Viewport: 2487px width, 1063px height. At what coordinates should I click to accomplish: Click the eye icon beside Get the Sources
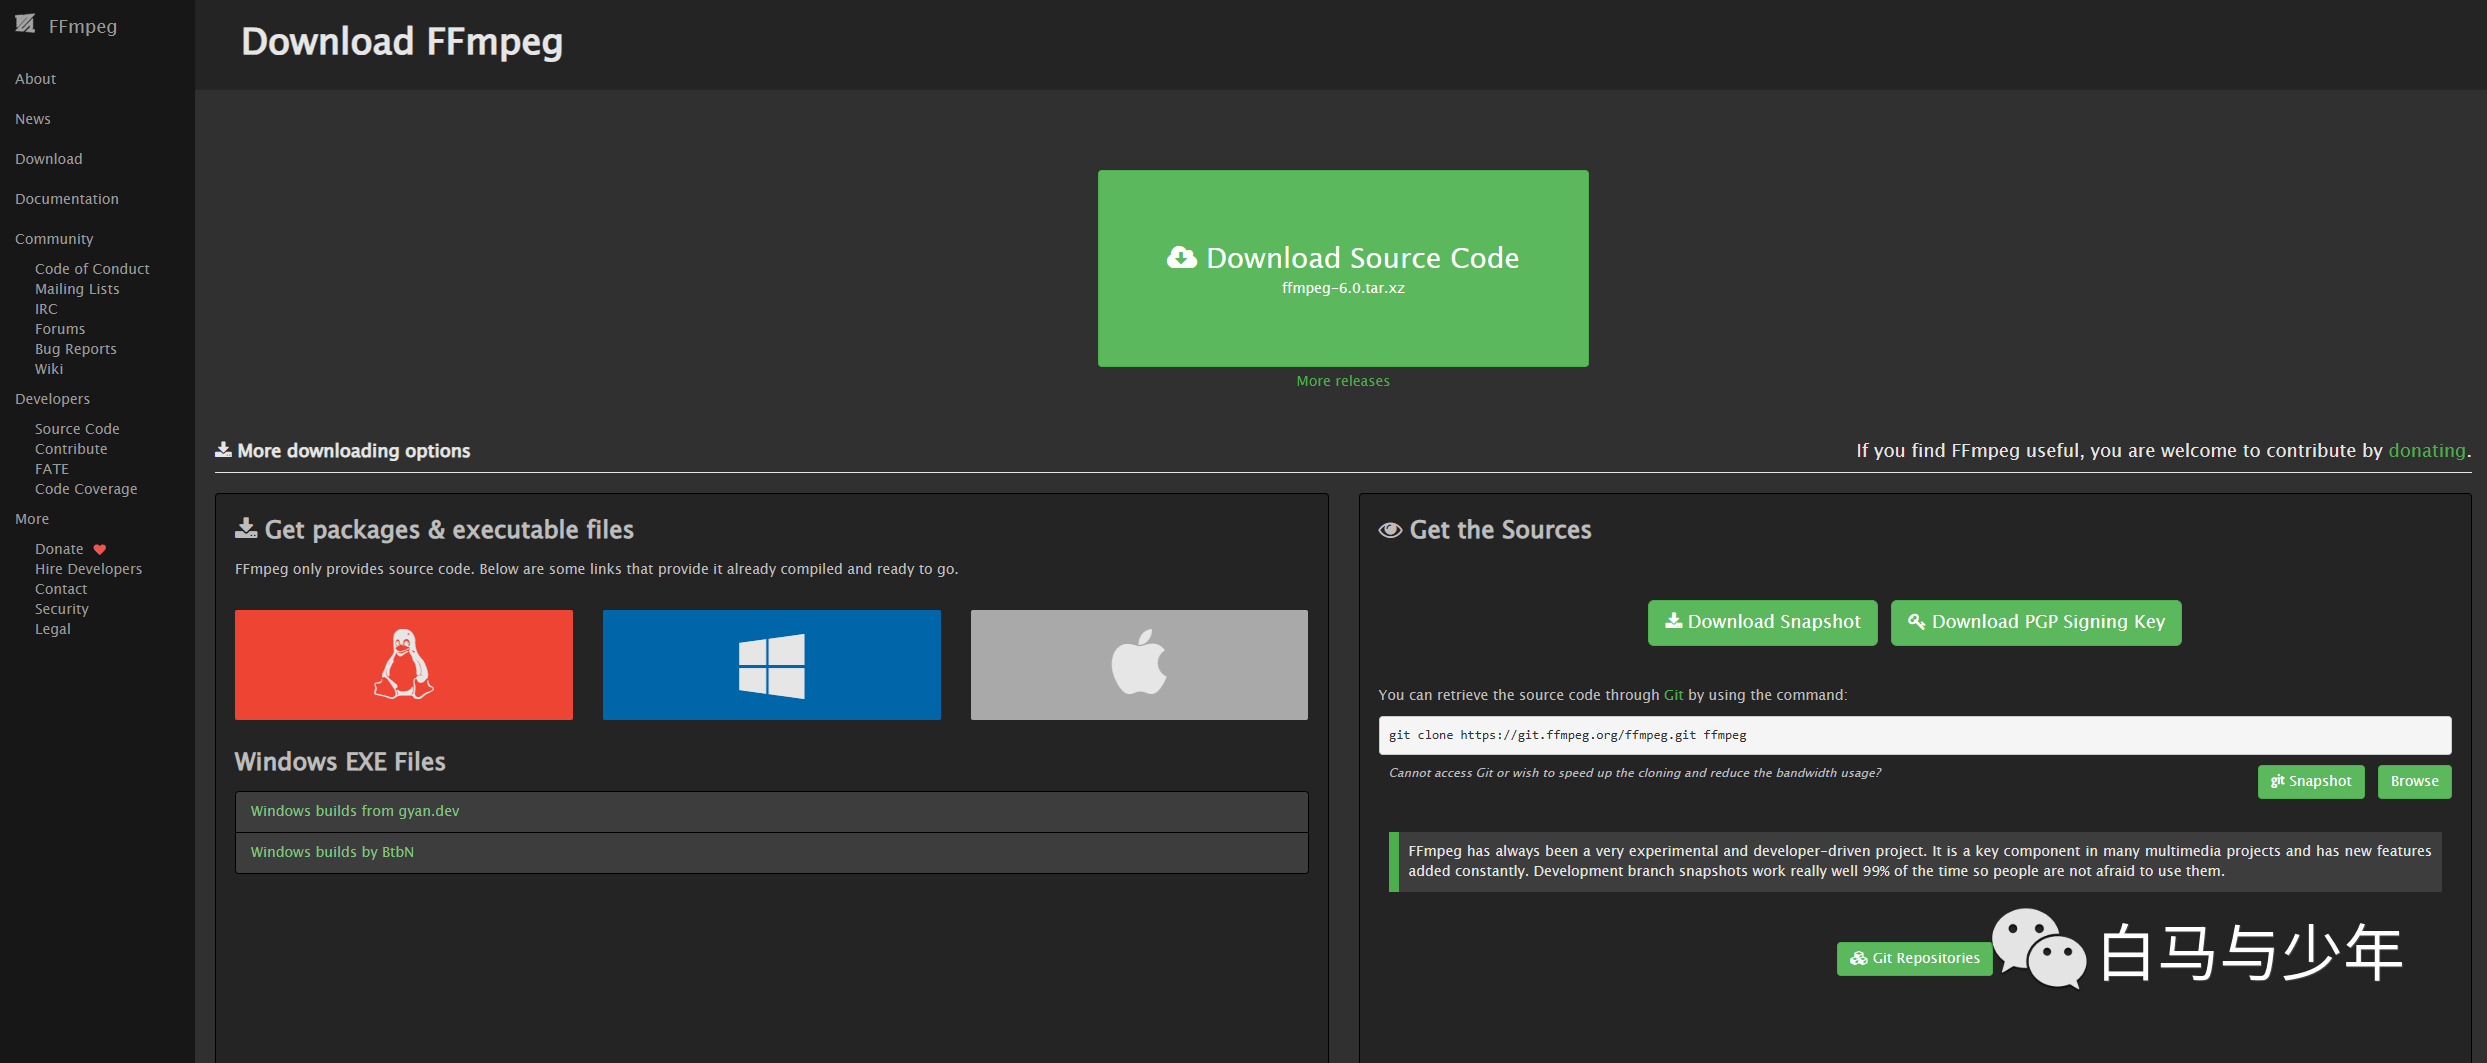tap(1390, 530)
